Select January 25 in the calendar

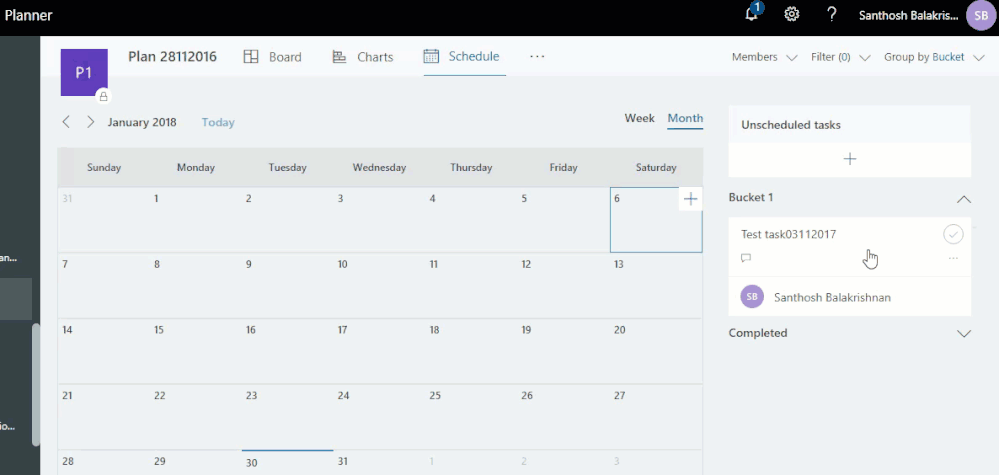(x=470, y=416)
